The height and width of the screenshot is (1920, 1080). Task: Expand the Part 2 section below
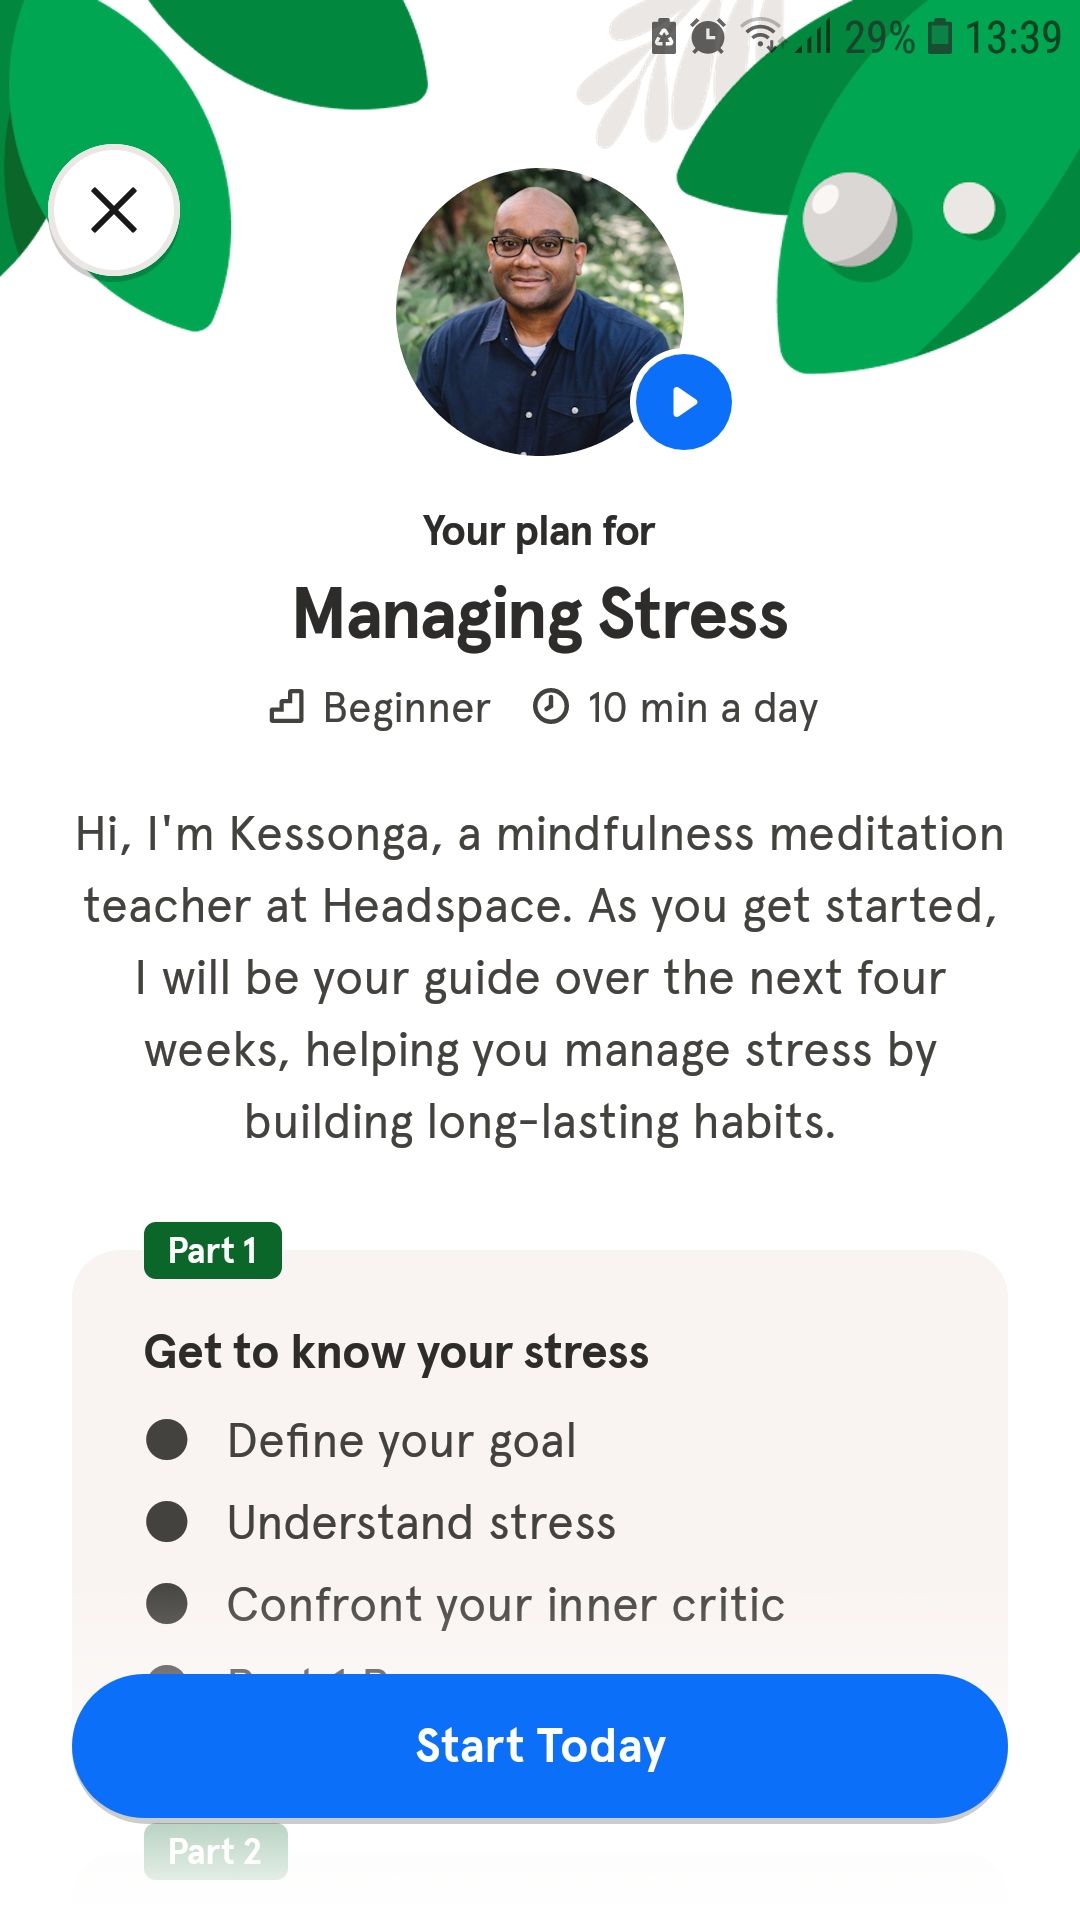point(216,1851)
